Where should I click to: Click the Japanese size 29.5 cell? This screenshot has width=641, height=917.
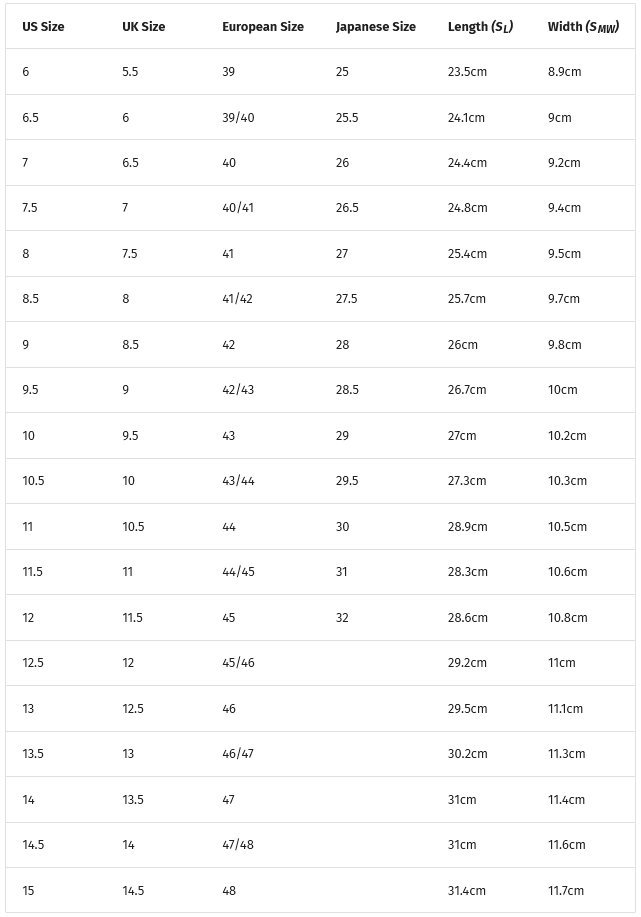347,481
